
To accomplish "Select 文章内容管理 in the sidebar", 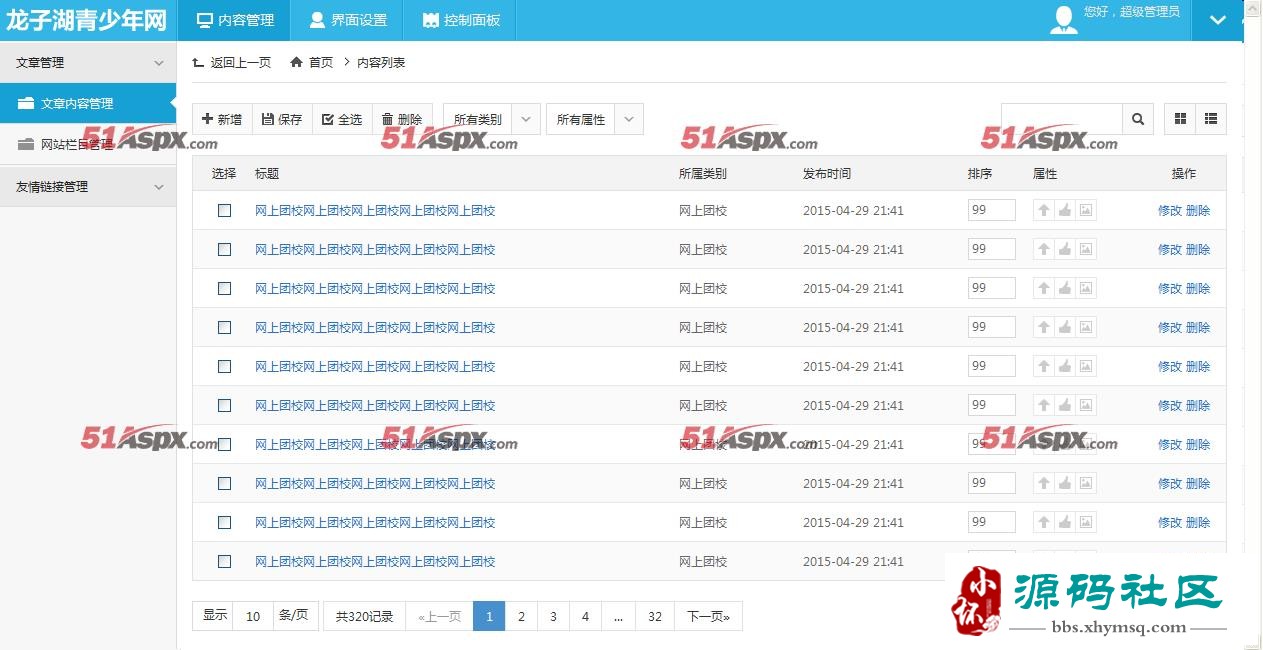I will click(88, 103).
